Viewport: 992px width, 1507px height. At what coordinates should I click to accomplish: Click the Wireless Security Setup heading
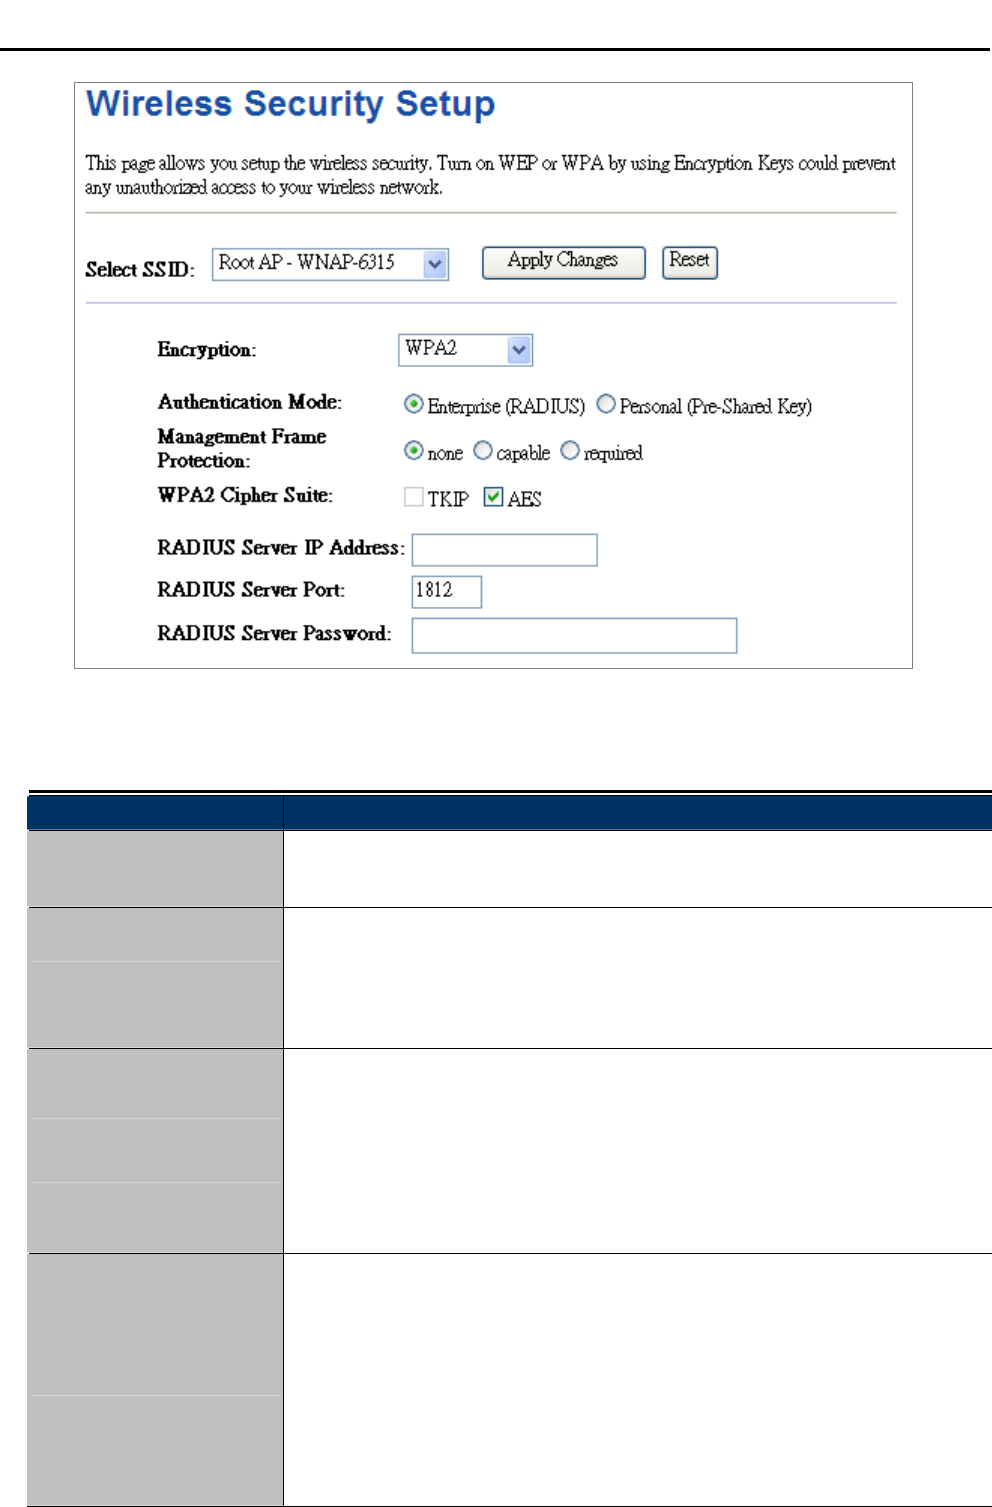coord(291,105)
